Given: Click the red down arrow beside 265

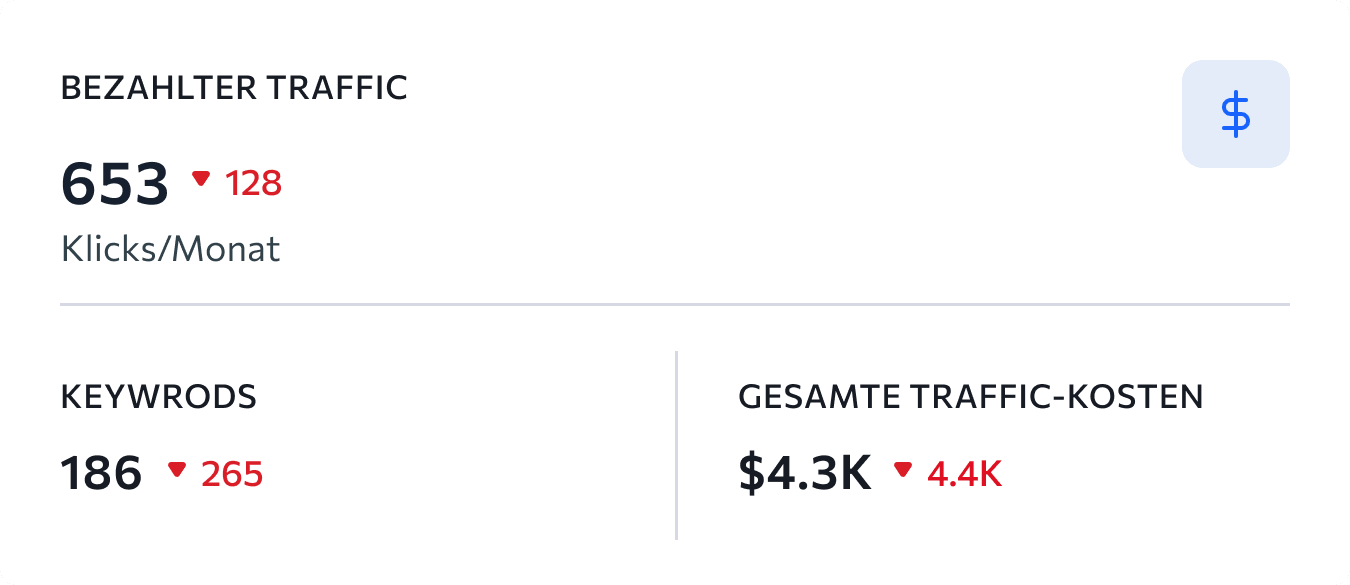Looking at the screenshot, I should (x=178, y=469).
